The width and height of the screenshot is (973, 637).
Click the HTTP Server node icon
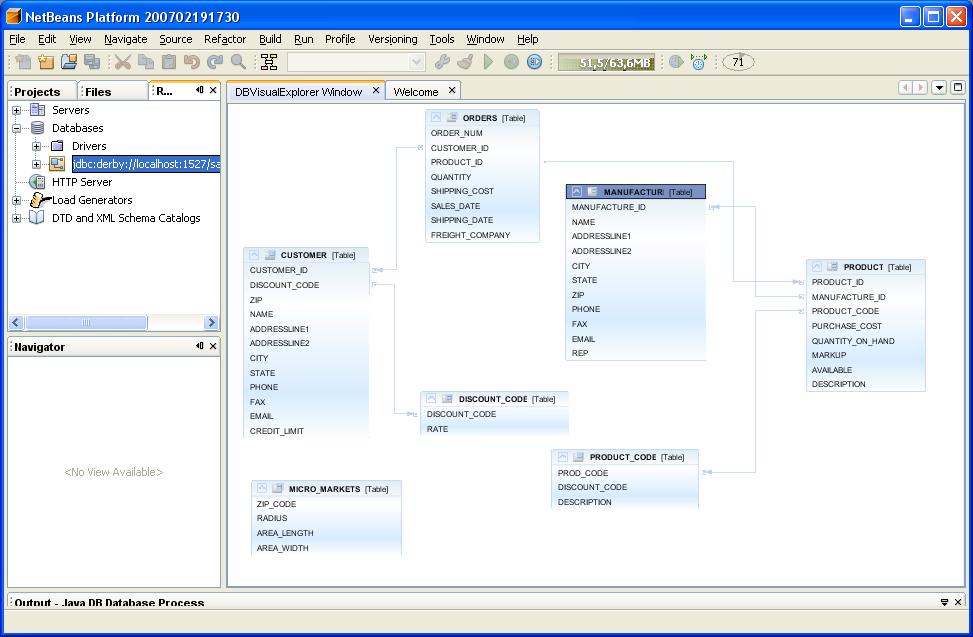click(x=37, y=182)
